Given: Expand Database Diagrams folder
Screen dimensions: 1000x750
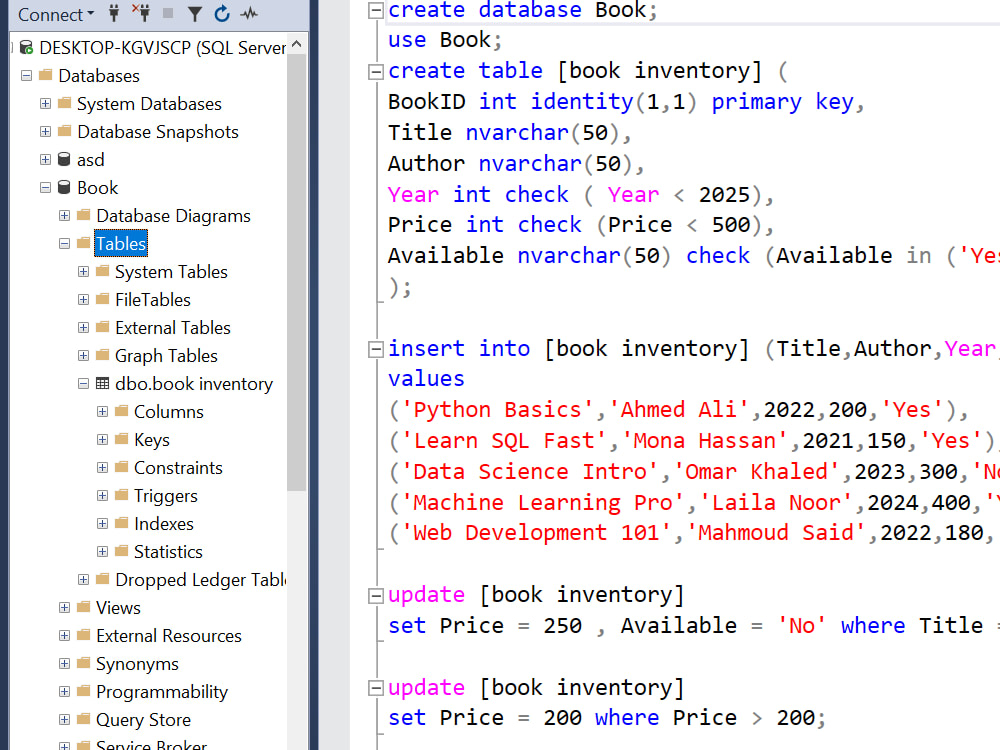Looking at the screenshot, I should [64, 216].
